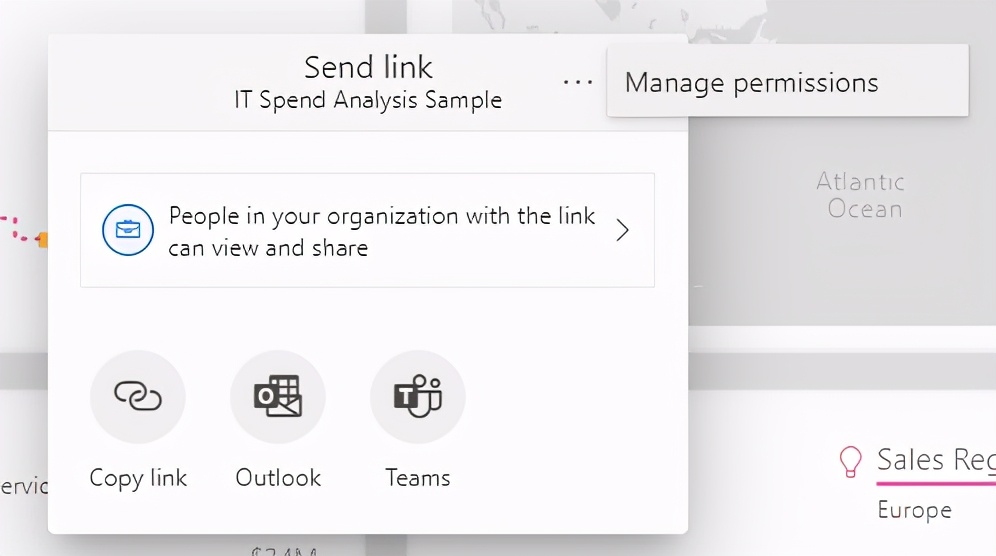Select the Europe label under Sales

914,511
